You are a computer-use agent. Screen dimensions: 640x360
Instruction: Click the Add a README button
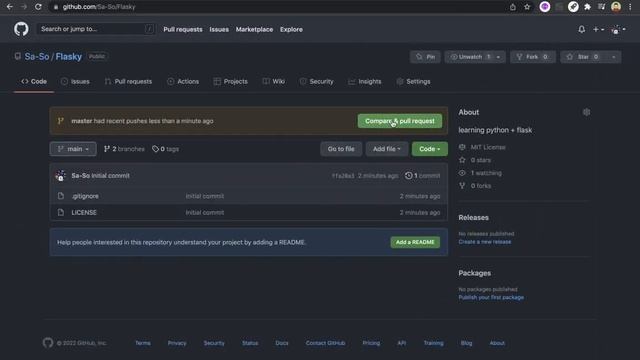[415, 242]
